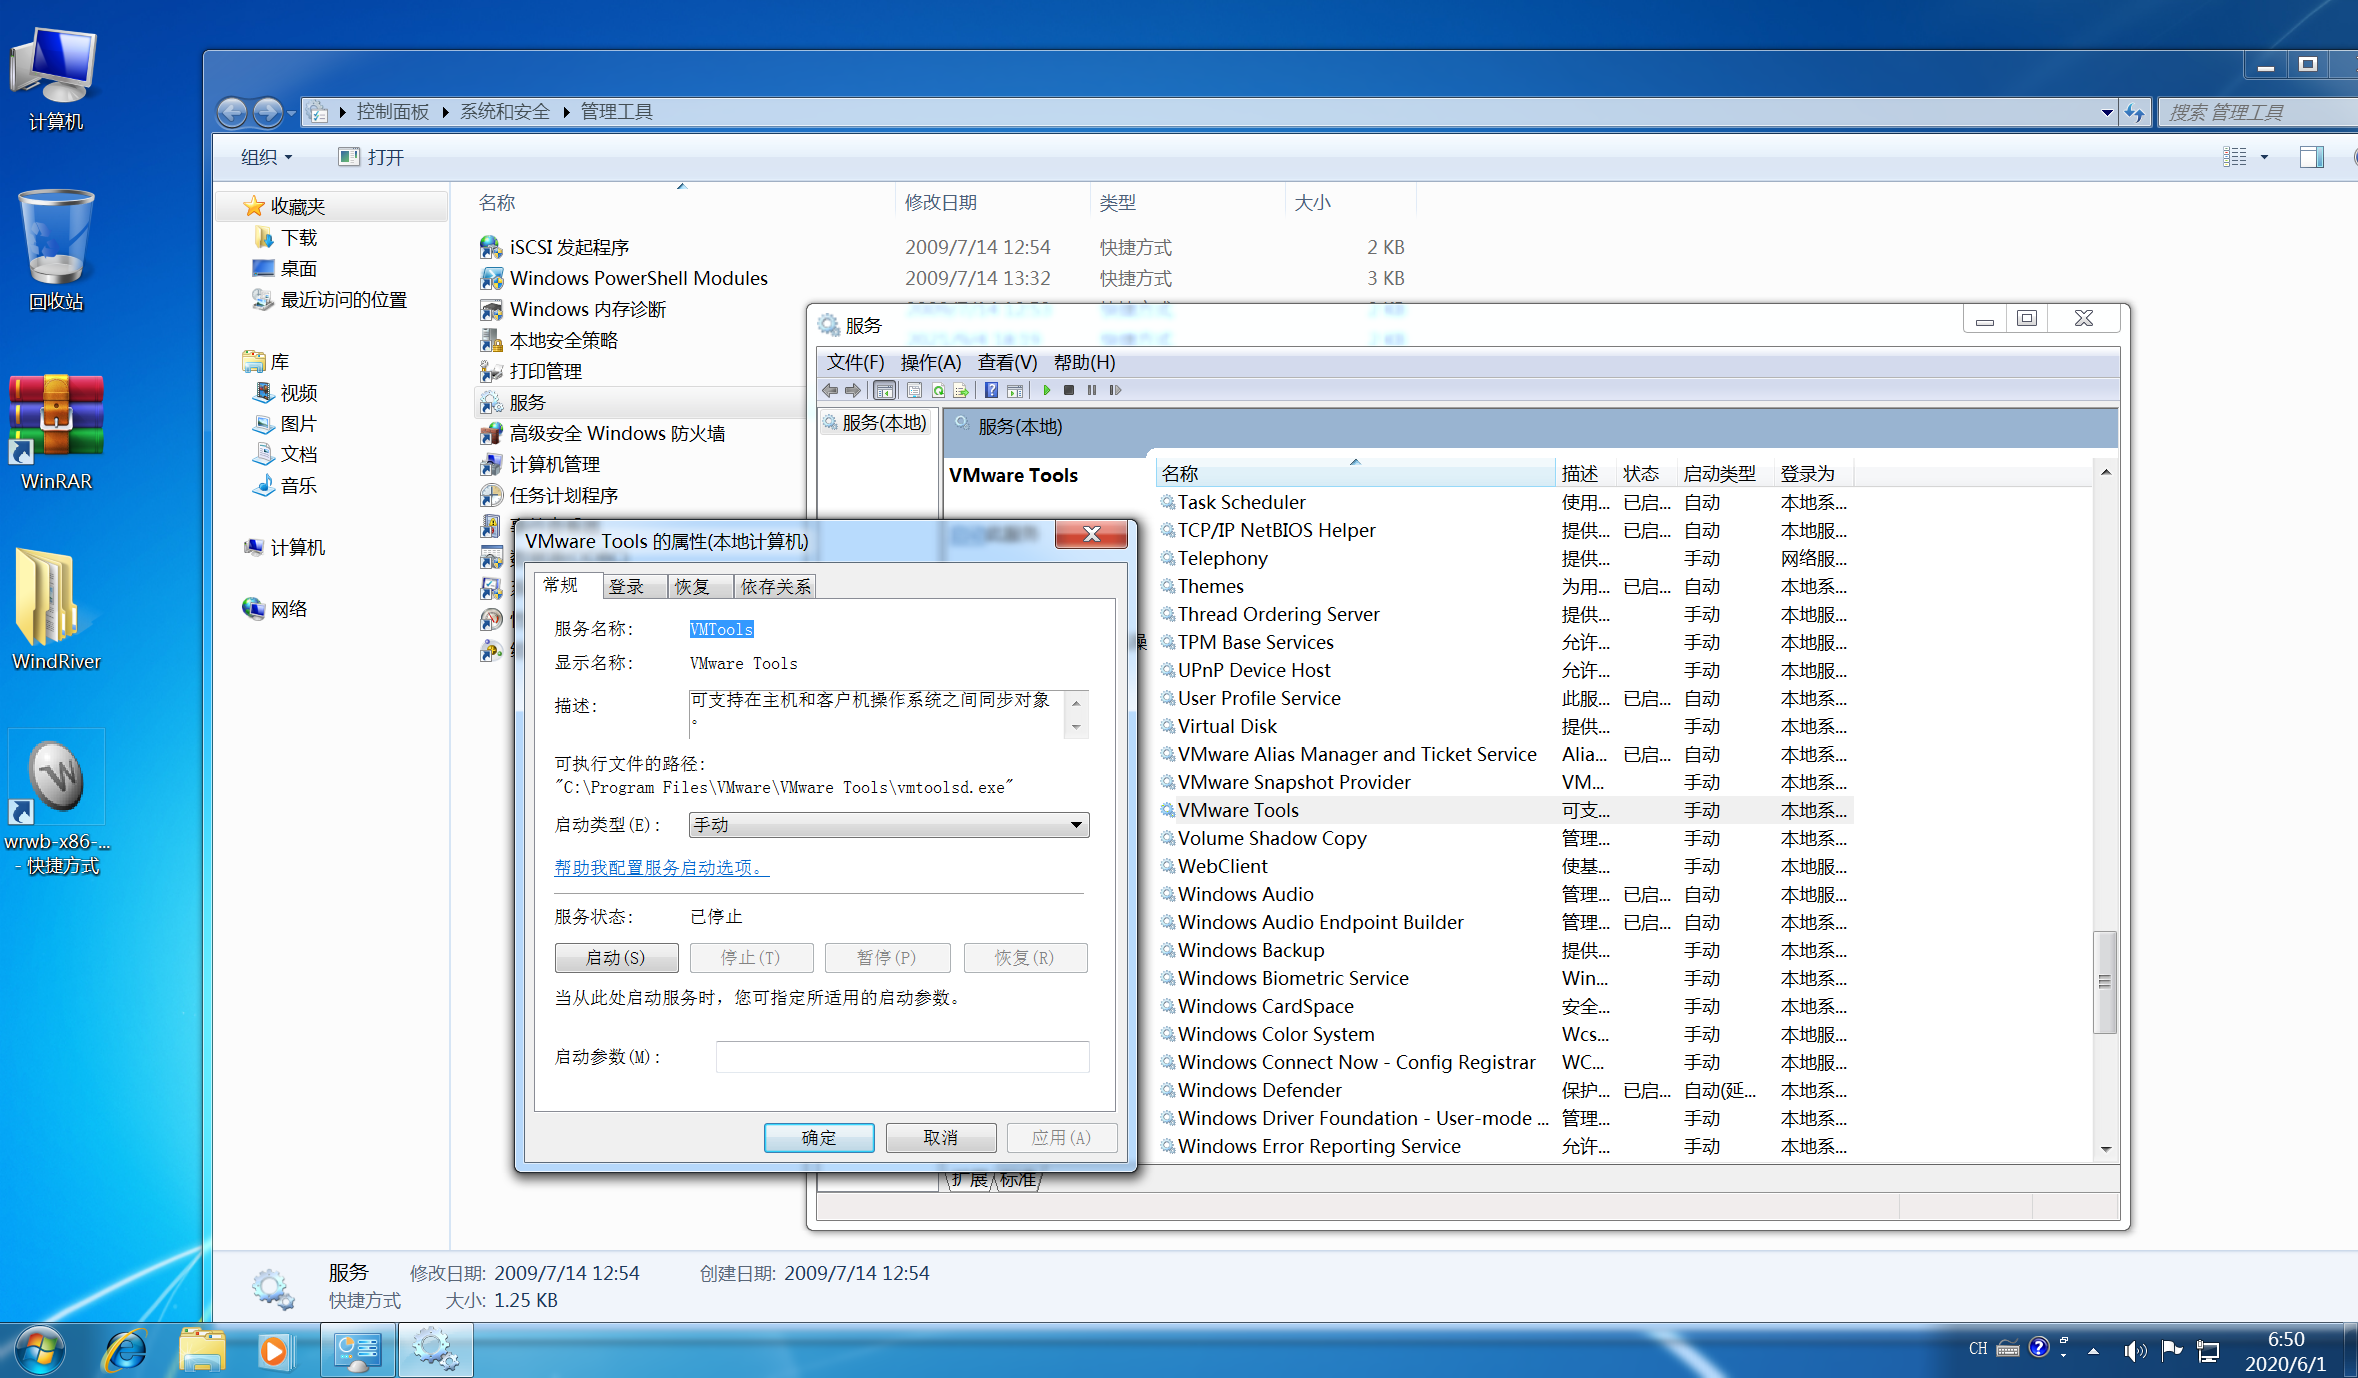
Task: Click the Back arrow in Services toolbar
Action: [x=830, y=390]
